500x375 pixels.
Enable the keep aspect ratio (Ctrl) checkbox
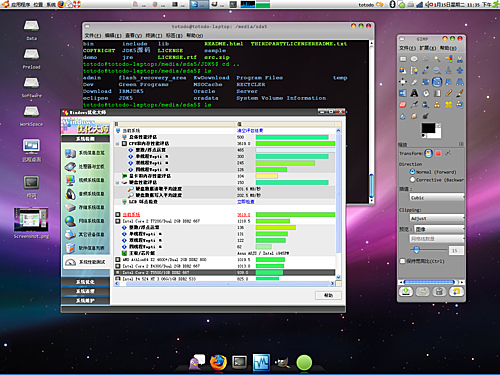coord(403,261)
